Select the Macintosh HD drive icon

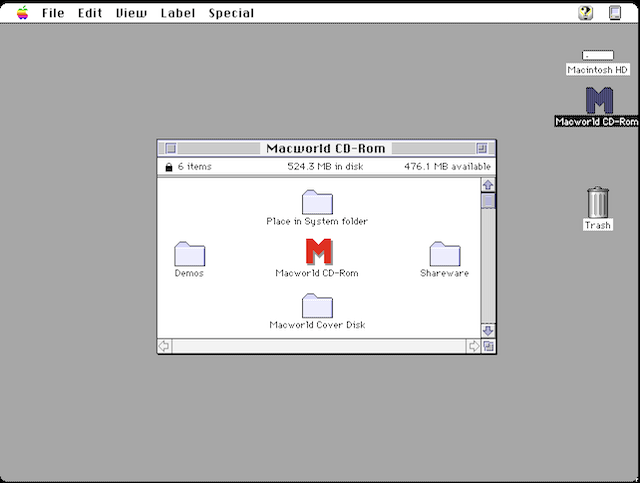[x=597, y=56]
